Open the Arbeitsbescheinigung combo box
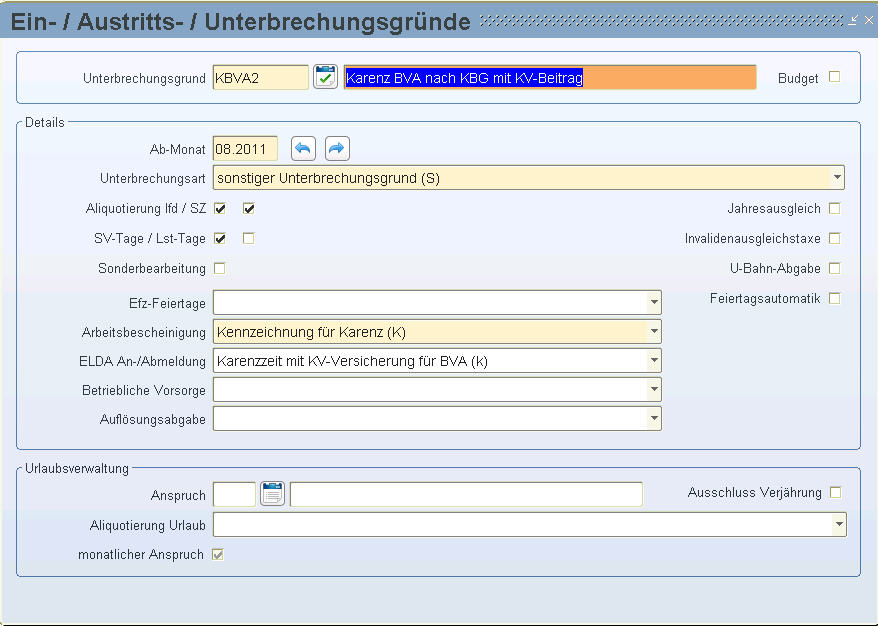878x626 pixels. coord(653,332)
